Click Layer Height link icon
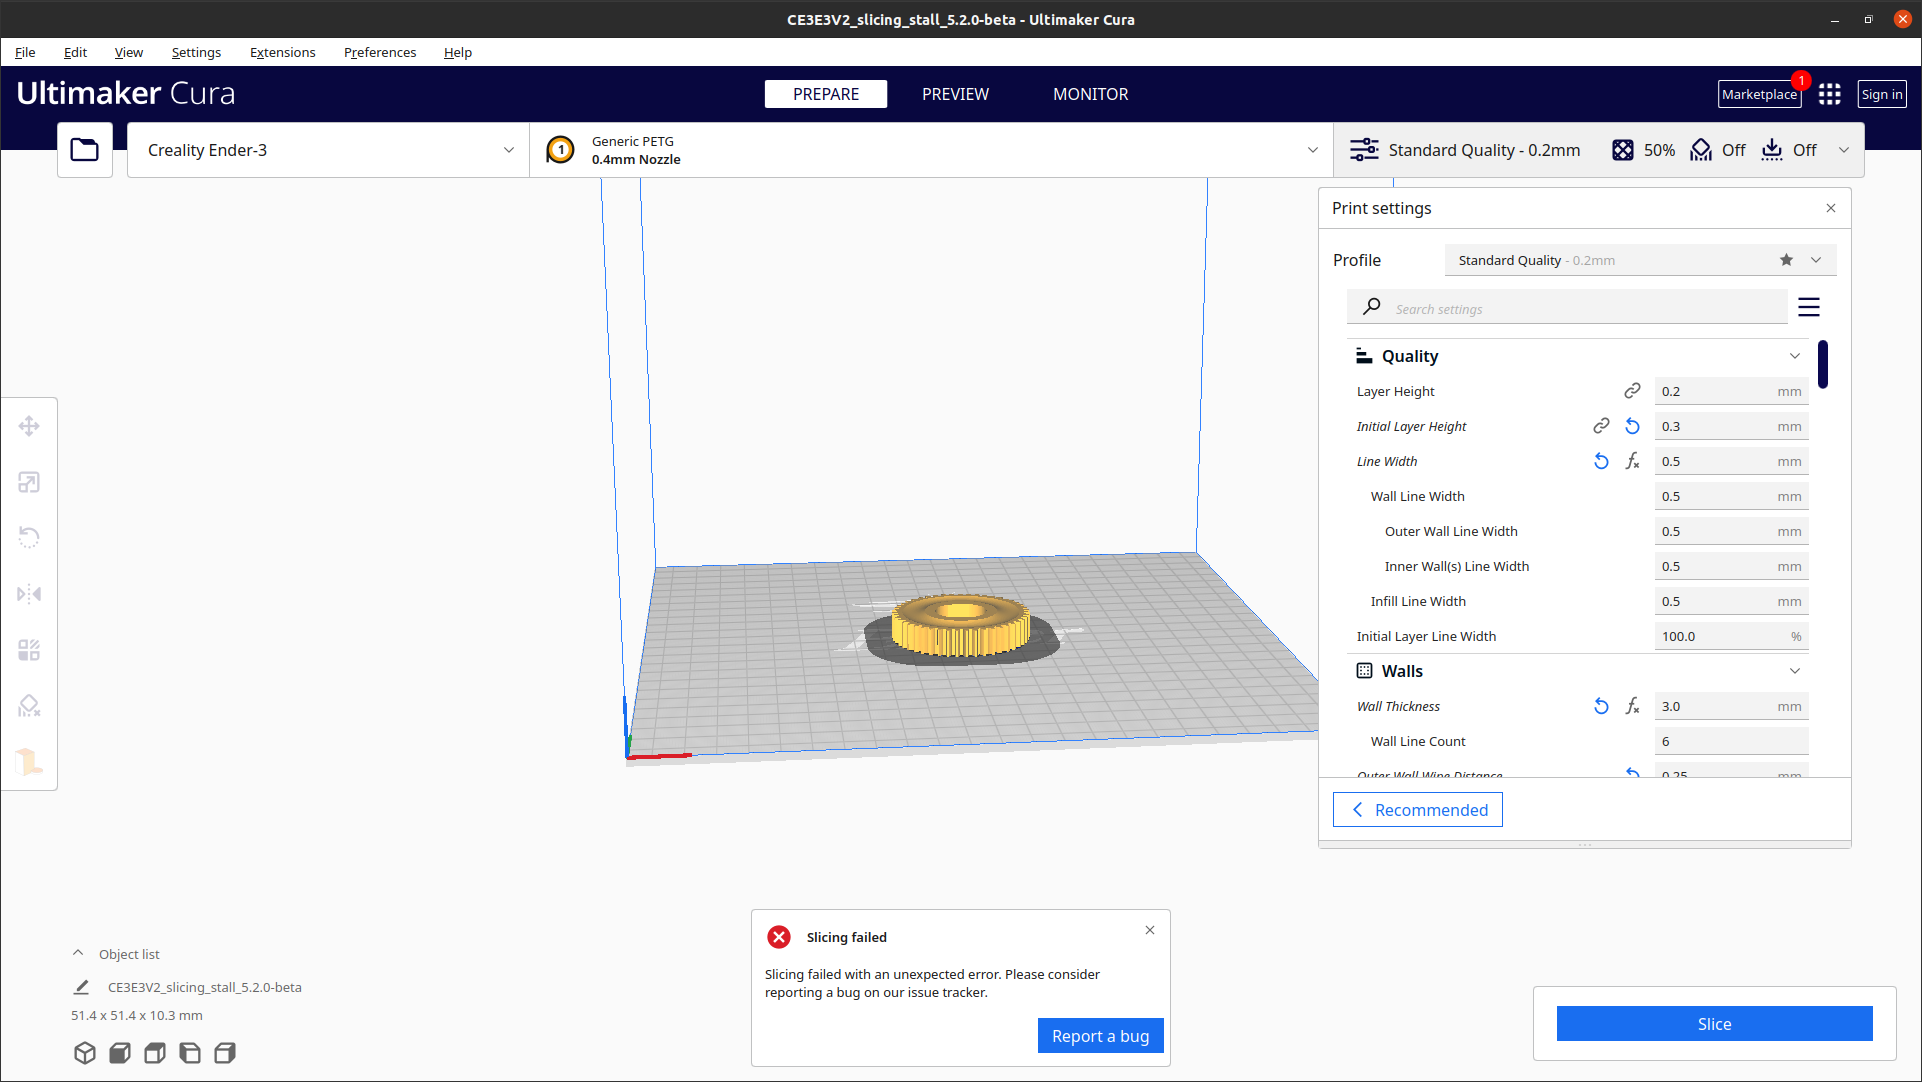1922x1082 pixels. click(1632, 391)
